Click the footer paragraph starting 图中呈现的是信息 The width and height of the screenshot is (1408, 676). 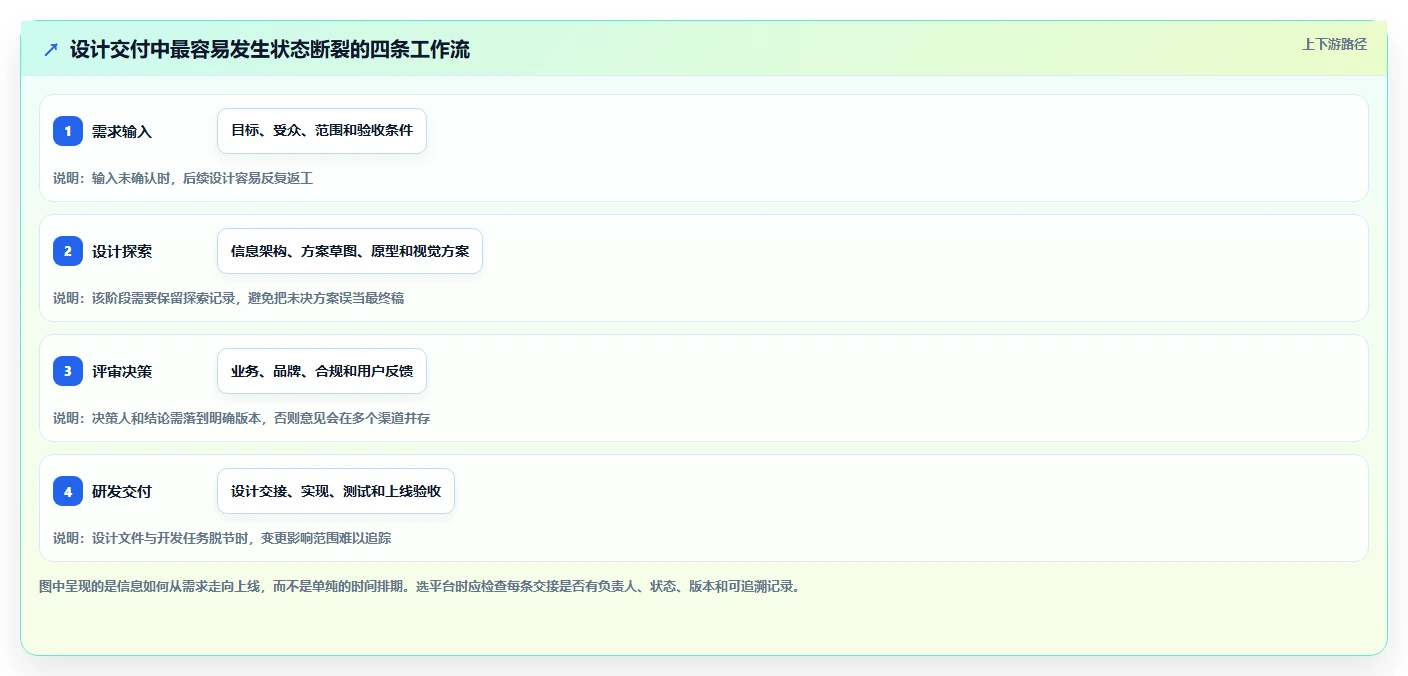(419, 586)
